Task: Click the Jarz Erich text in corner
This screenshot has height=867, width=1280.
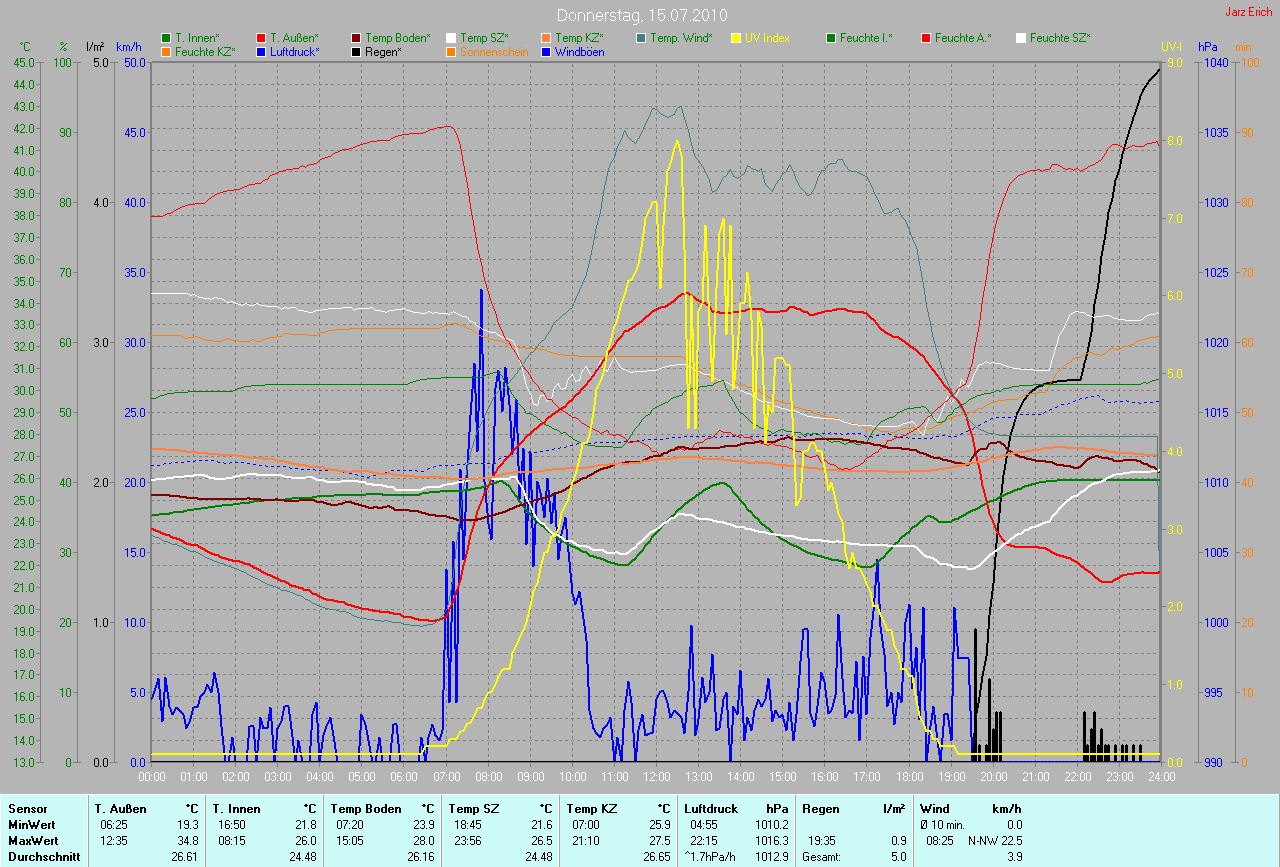Action: pos(1249,12)
